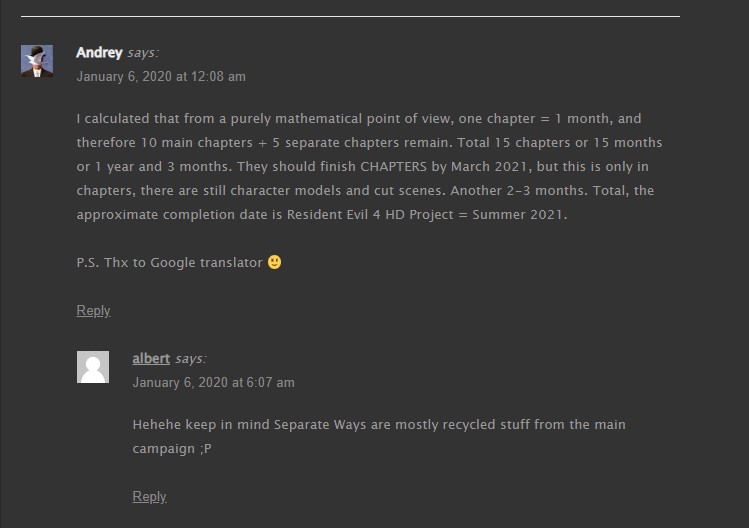The image size is (749, 528).
Task: Click the smiley emoji after Google translator
Action: click(x=274, y=262)
